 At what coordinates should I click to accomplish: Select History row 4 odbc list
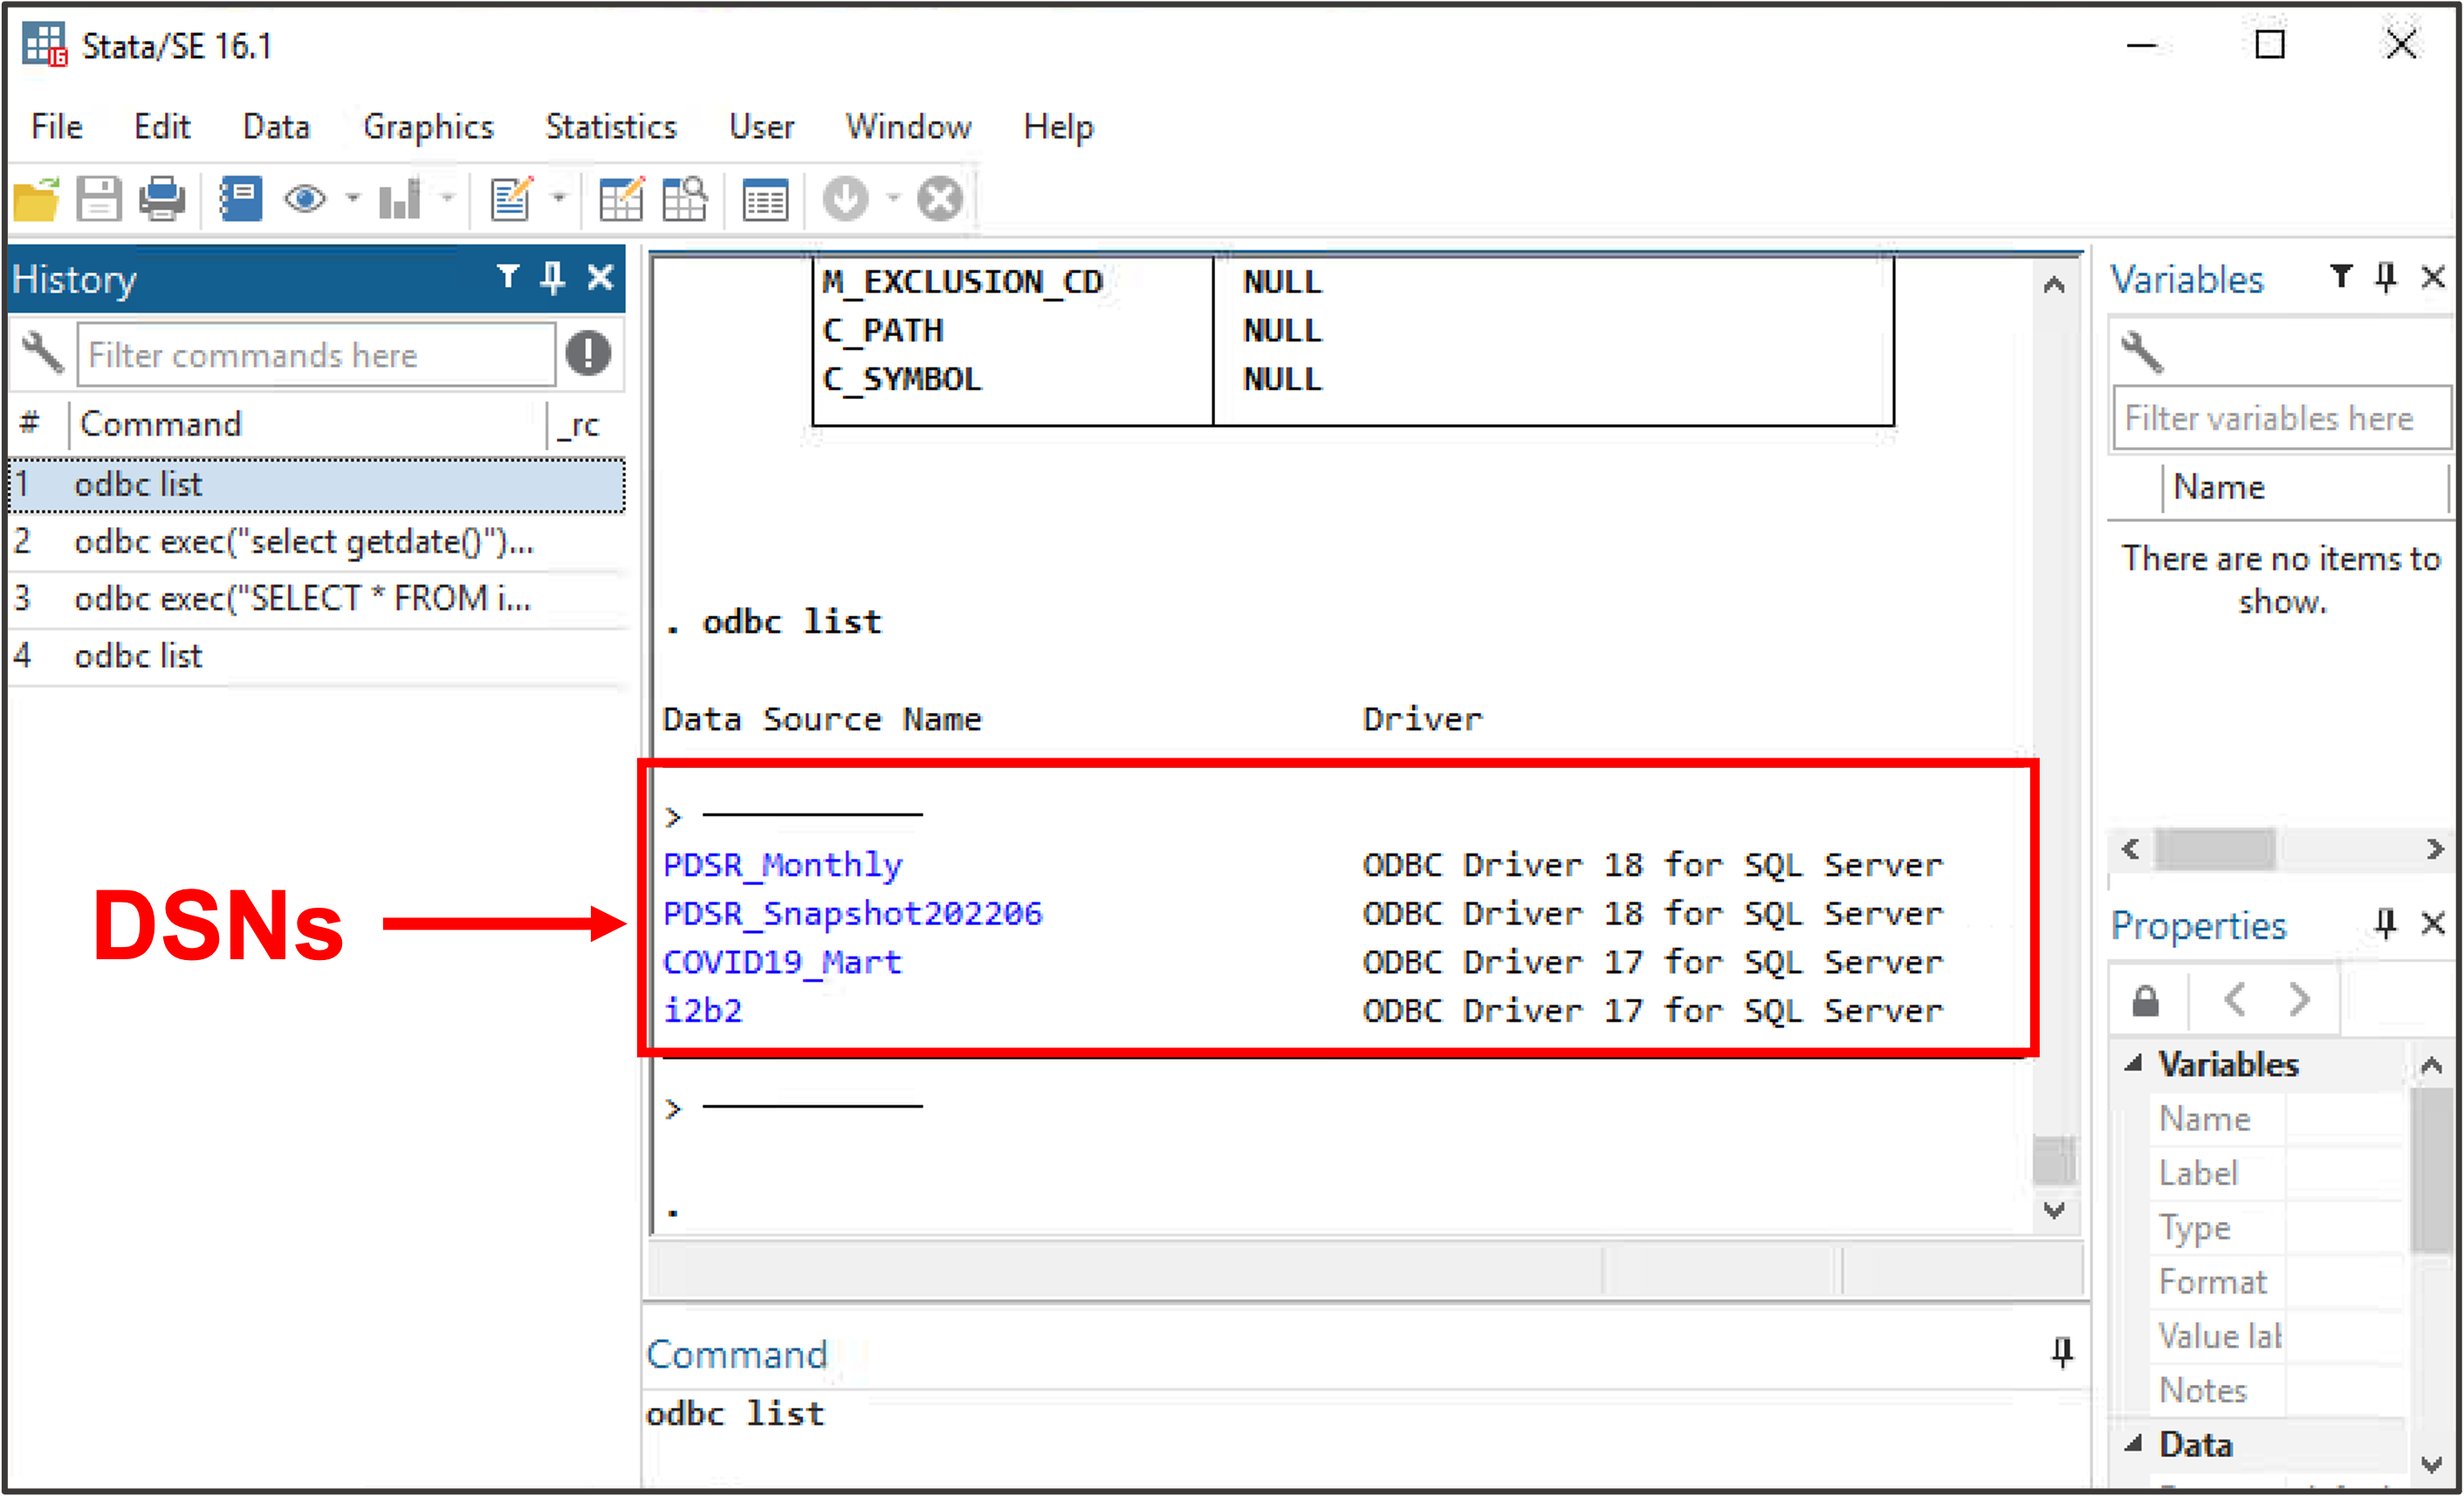click(317, 656)
